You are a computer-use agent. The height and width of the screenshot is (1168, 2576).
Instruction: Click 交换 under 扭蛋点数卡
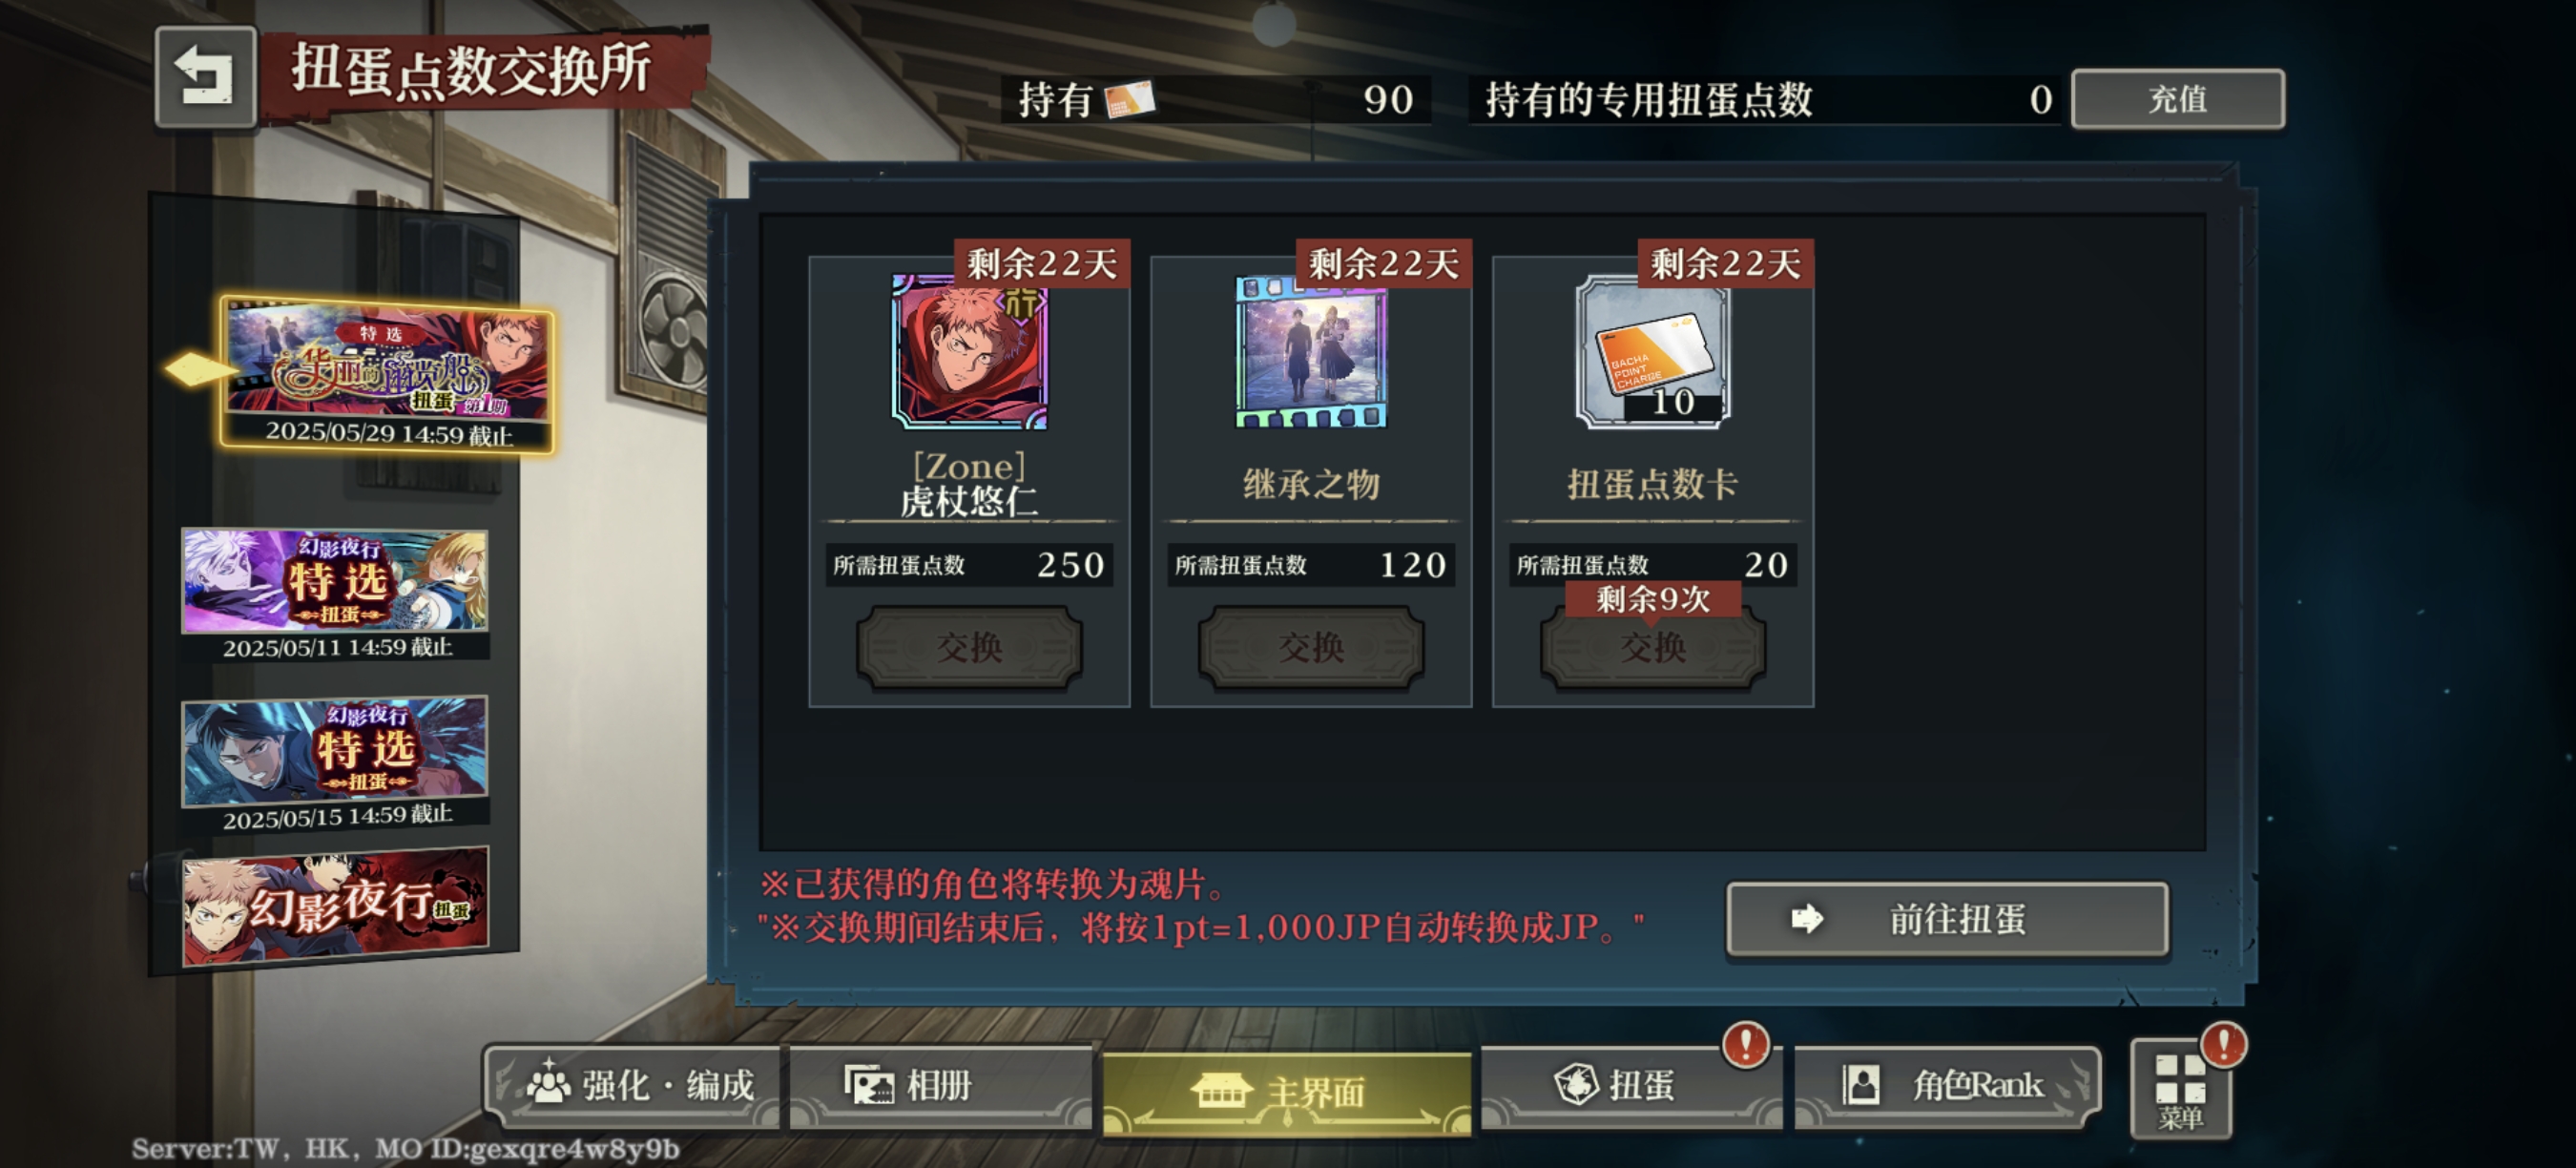[x=1653, y=648]
